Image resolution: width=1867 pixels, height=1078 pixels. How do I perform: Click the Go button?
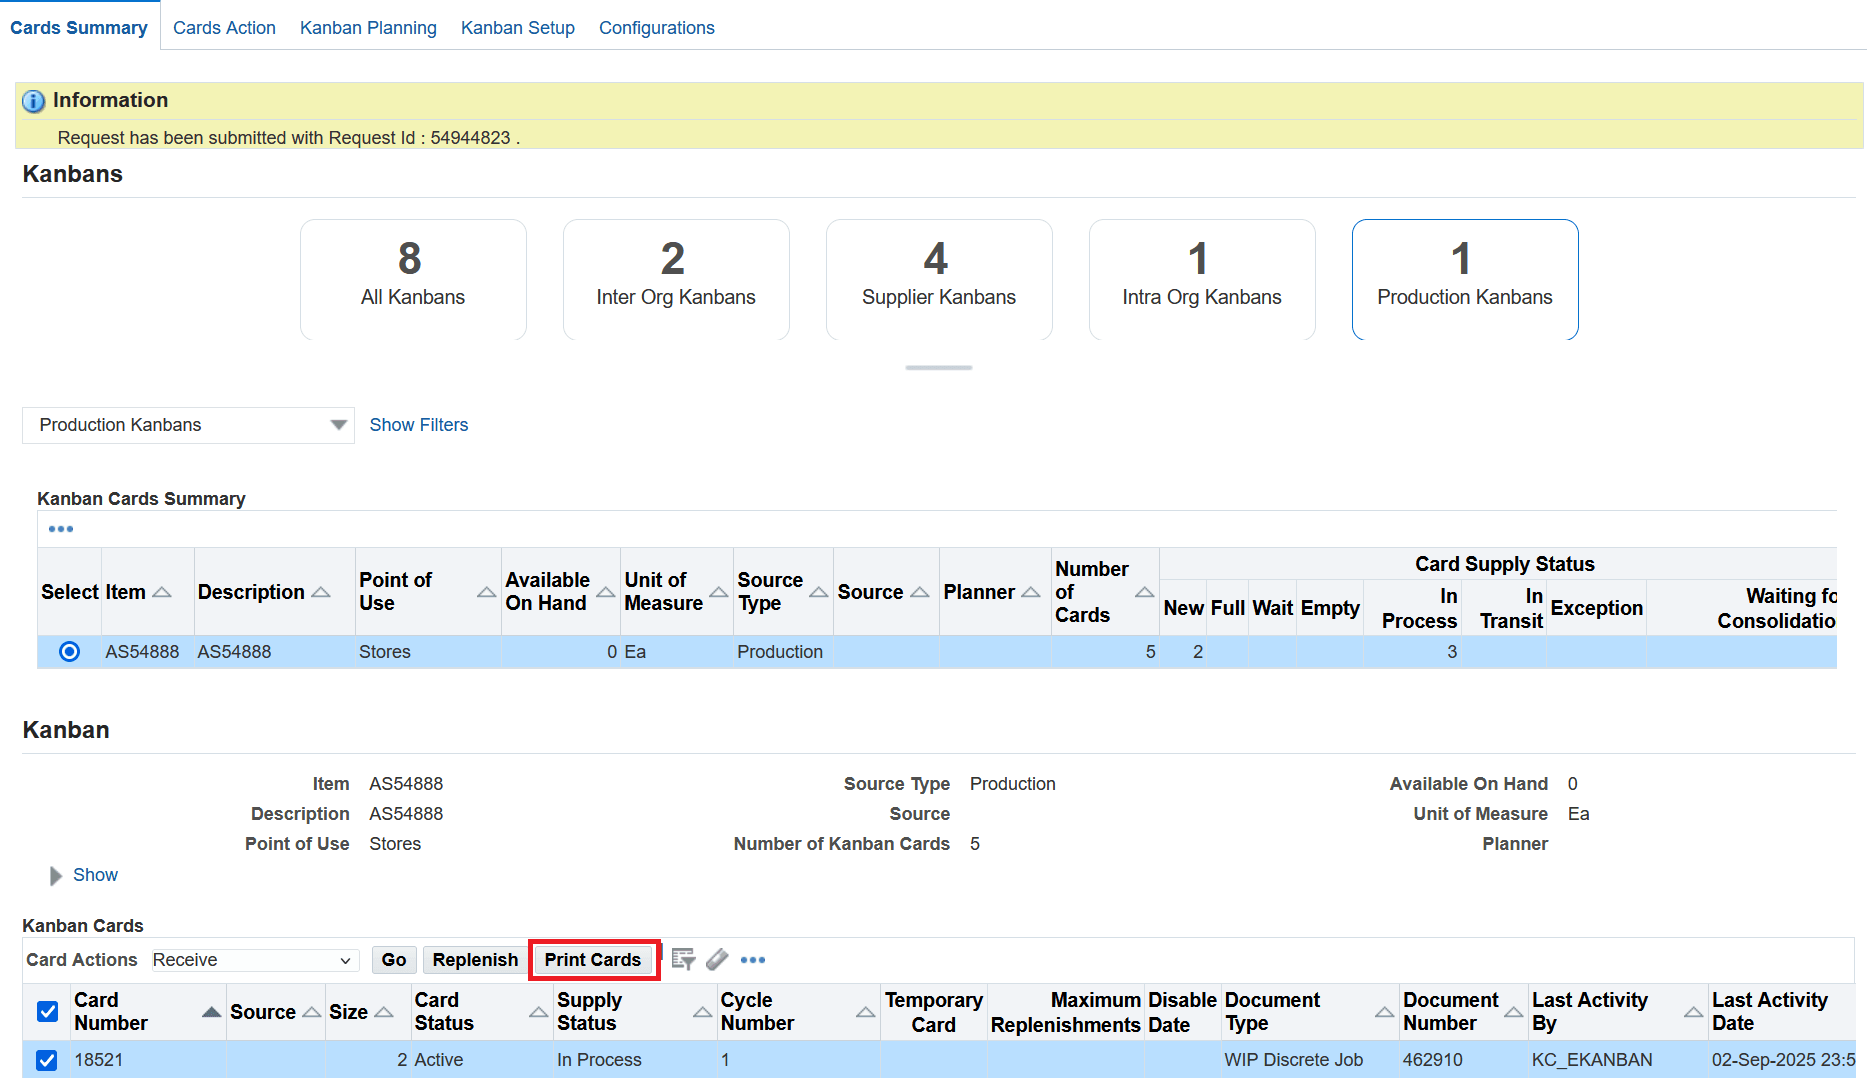[x=394, y=960]
